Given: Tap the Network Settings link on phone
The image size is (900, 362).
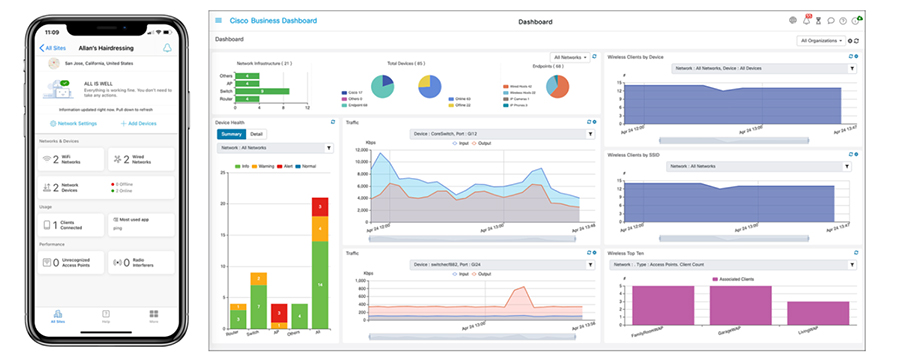Looking at the screenshot, I should click(x=73, y=123).
